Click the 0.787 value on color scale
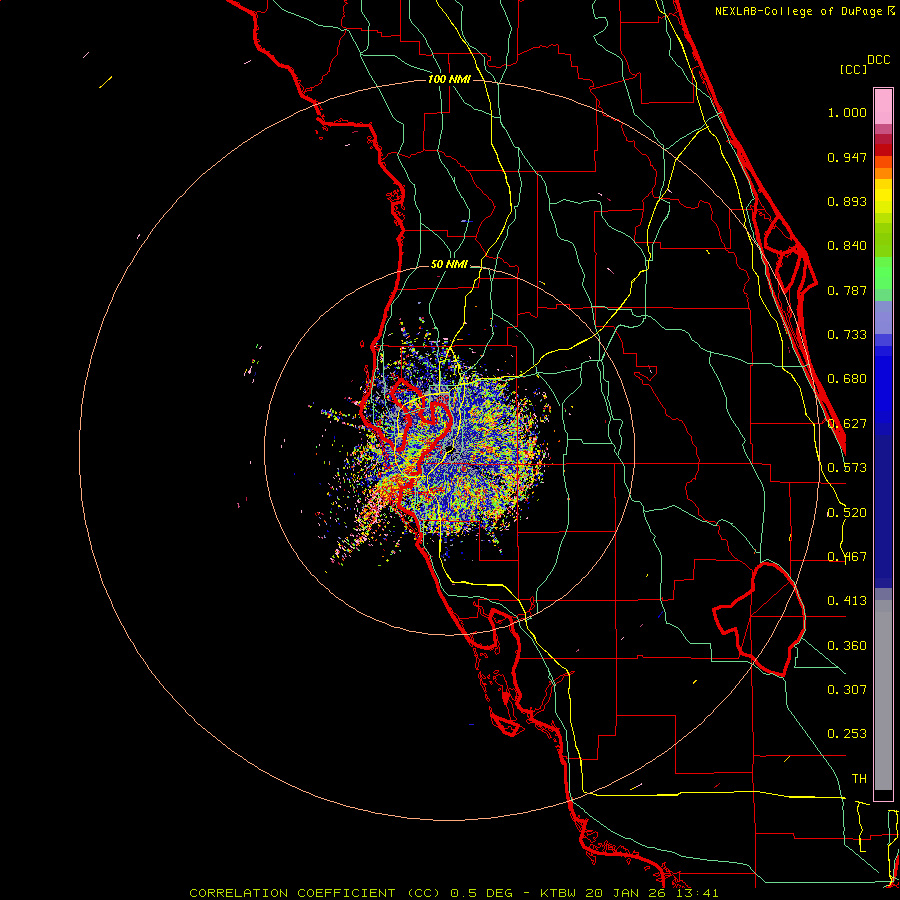The width and height of the screenshot is (900, 900). click(x=847, y=290)
